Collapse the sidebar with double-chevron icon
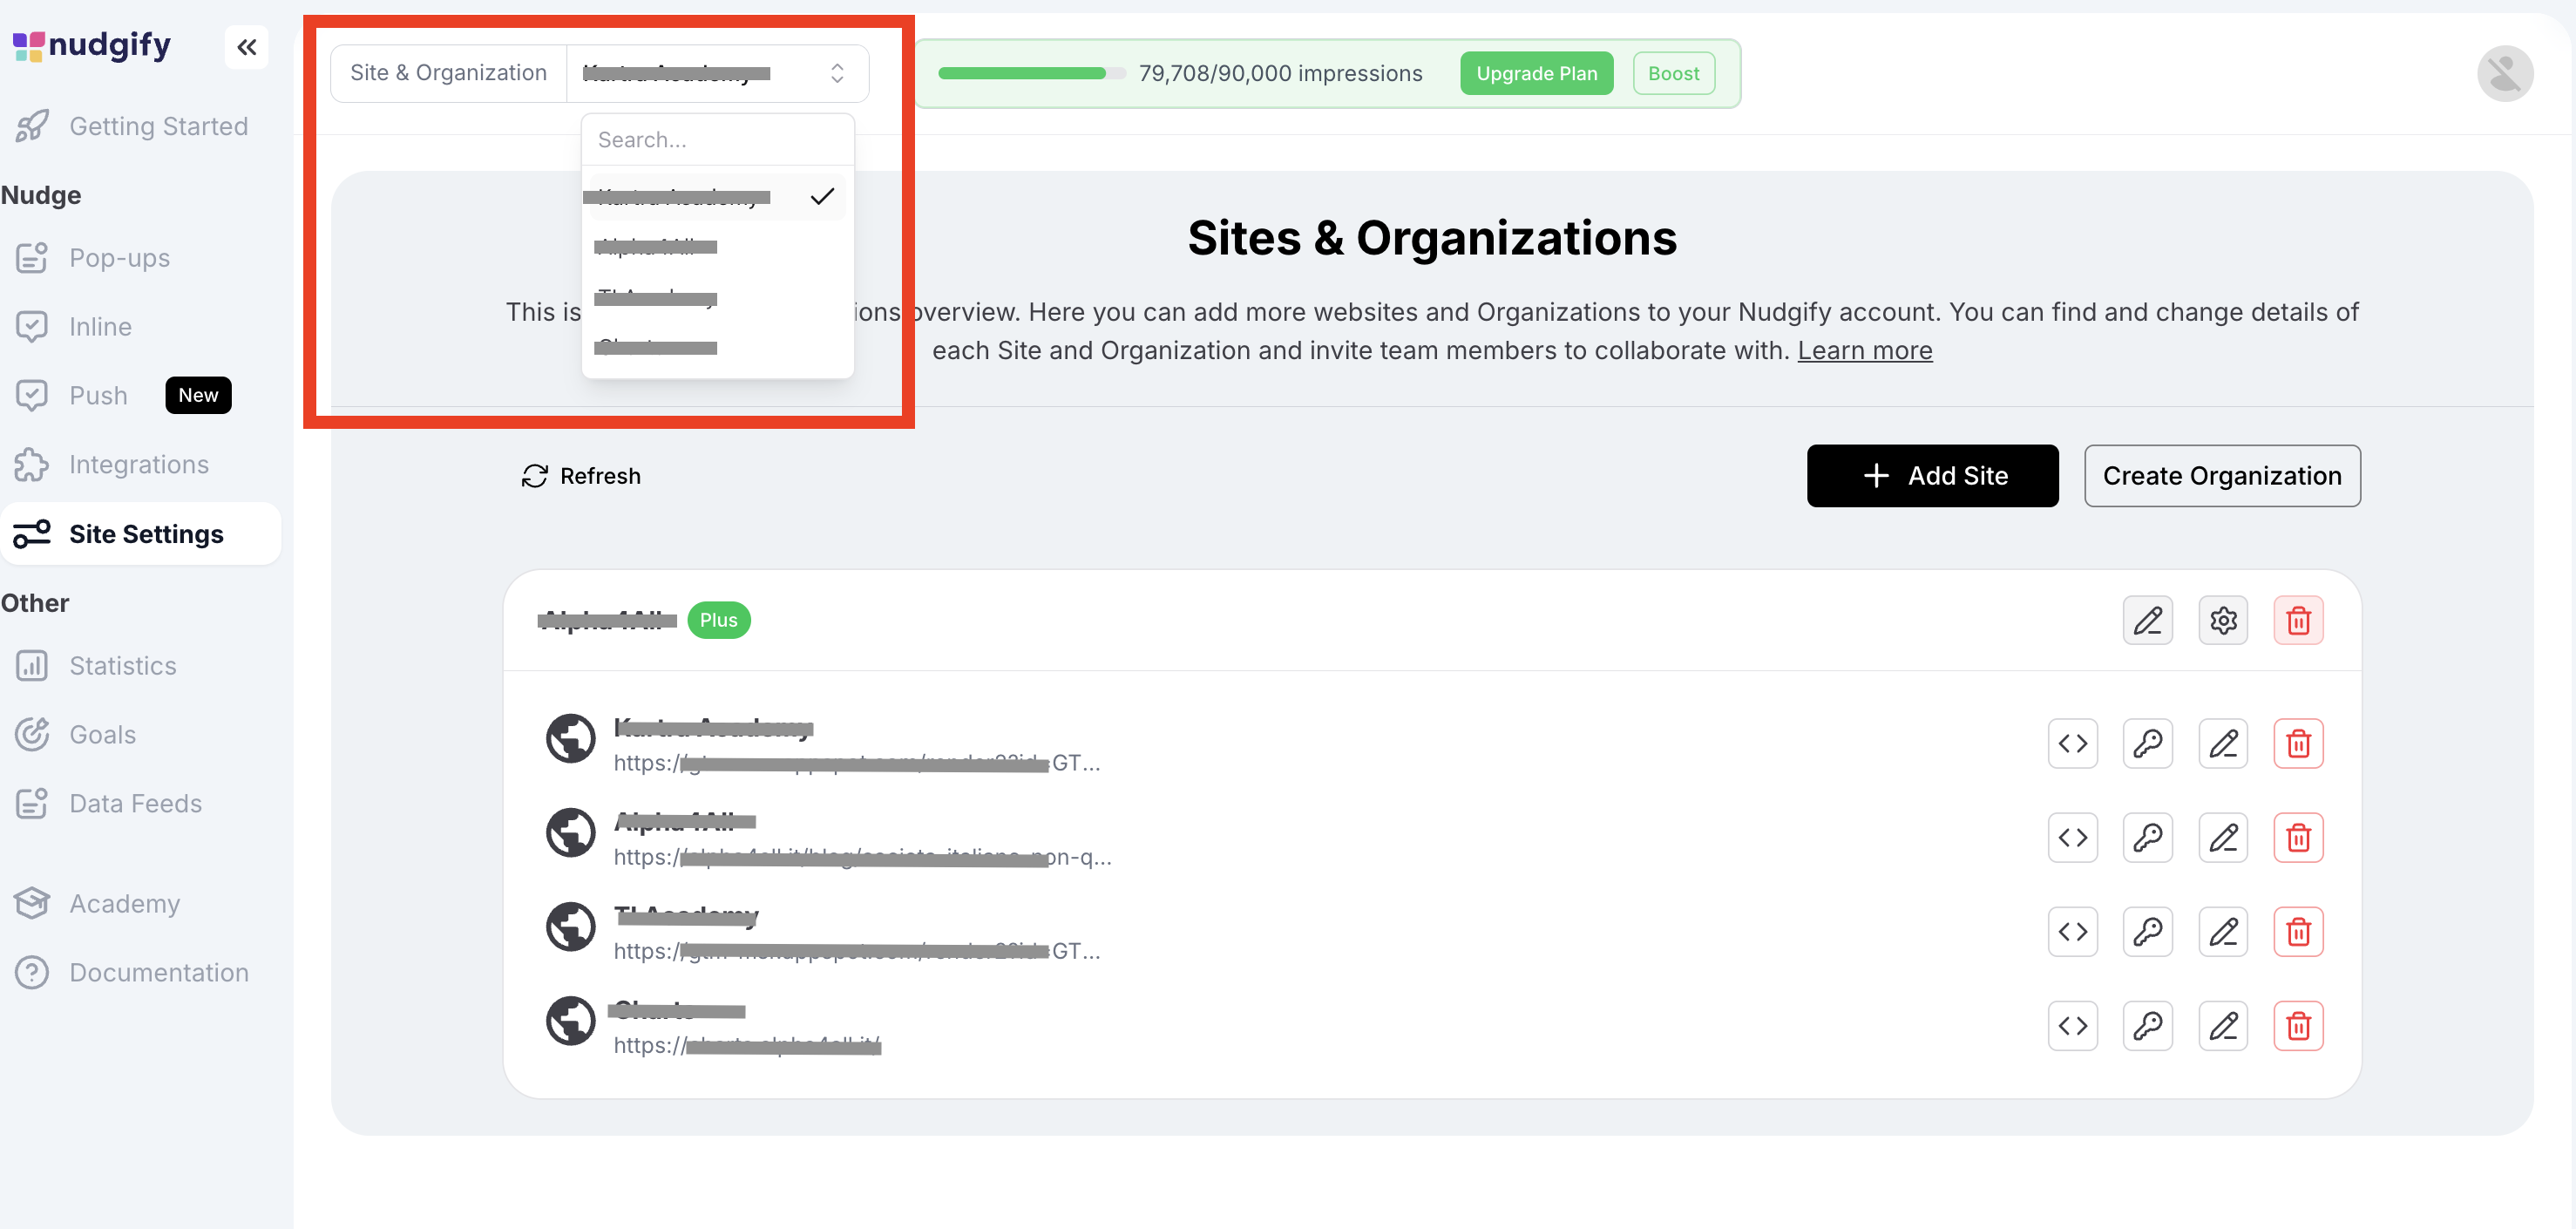 click(x=246, y=47)
